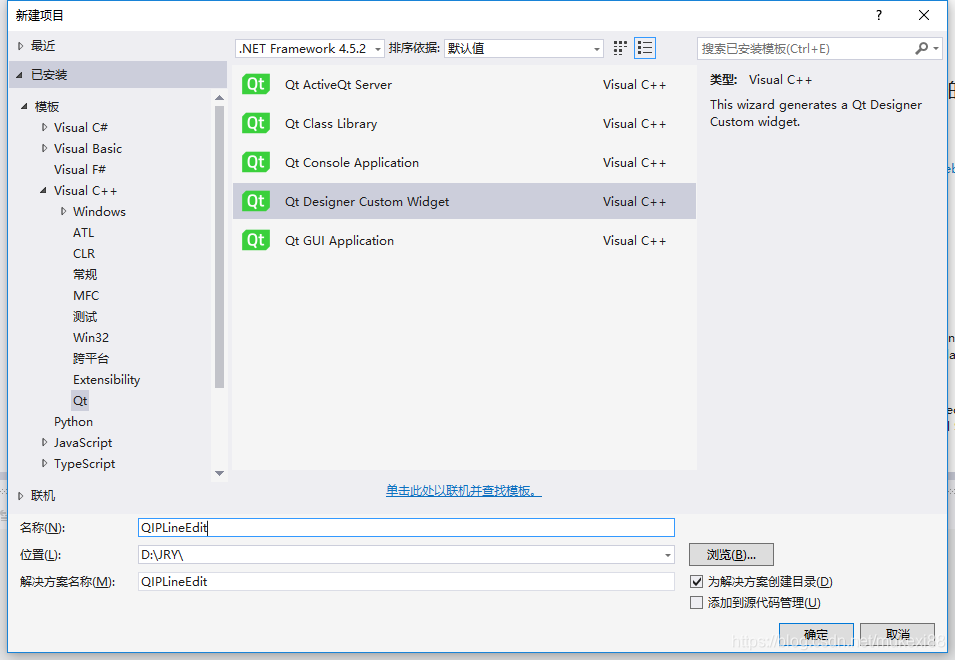This screenshot has width=955, height=660.
Task: Expand the 联机 section
Action: 20,496
